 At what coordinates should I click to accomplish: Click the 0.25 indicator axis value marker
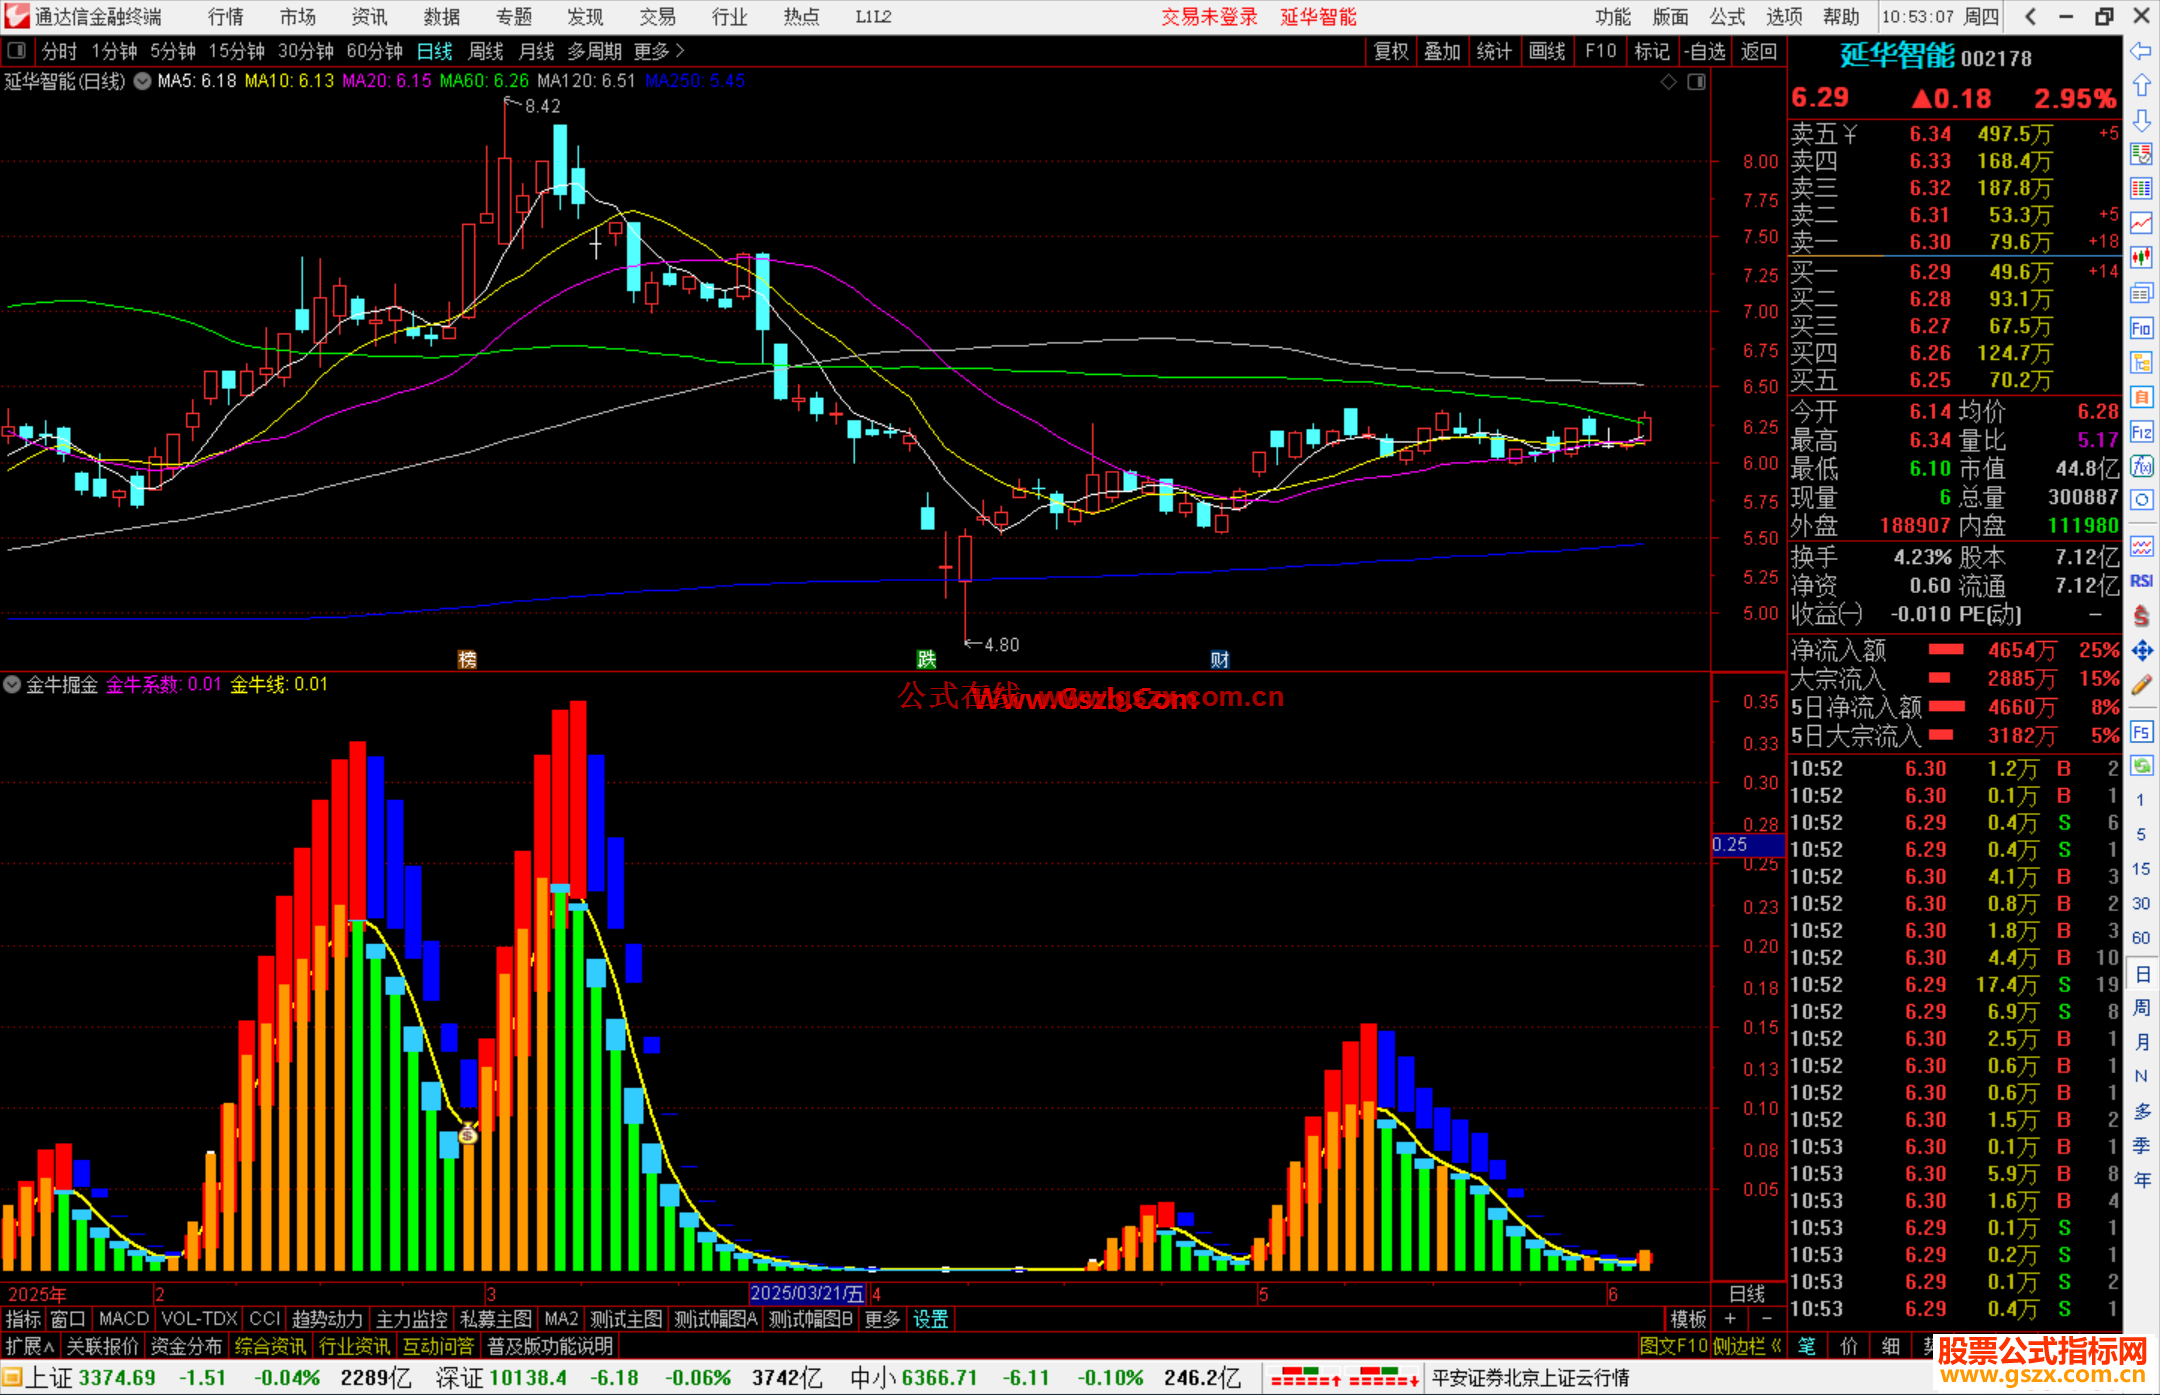point(1747,845)
